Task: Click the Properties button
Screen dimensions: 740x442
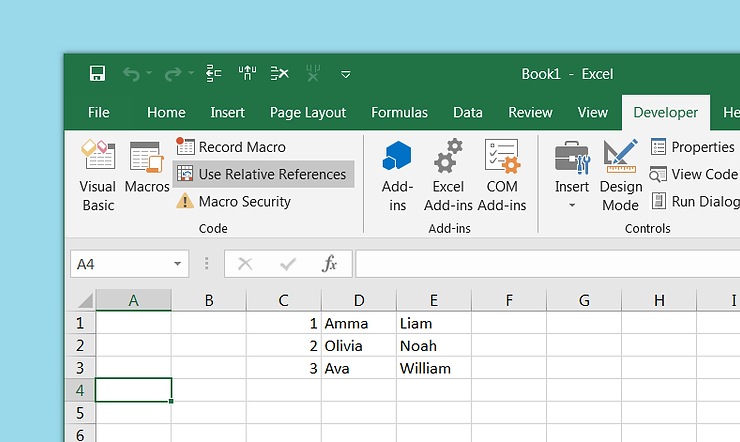Action: tap(693, 147)
